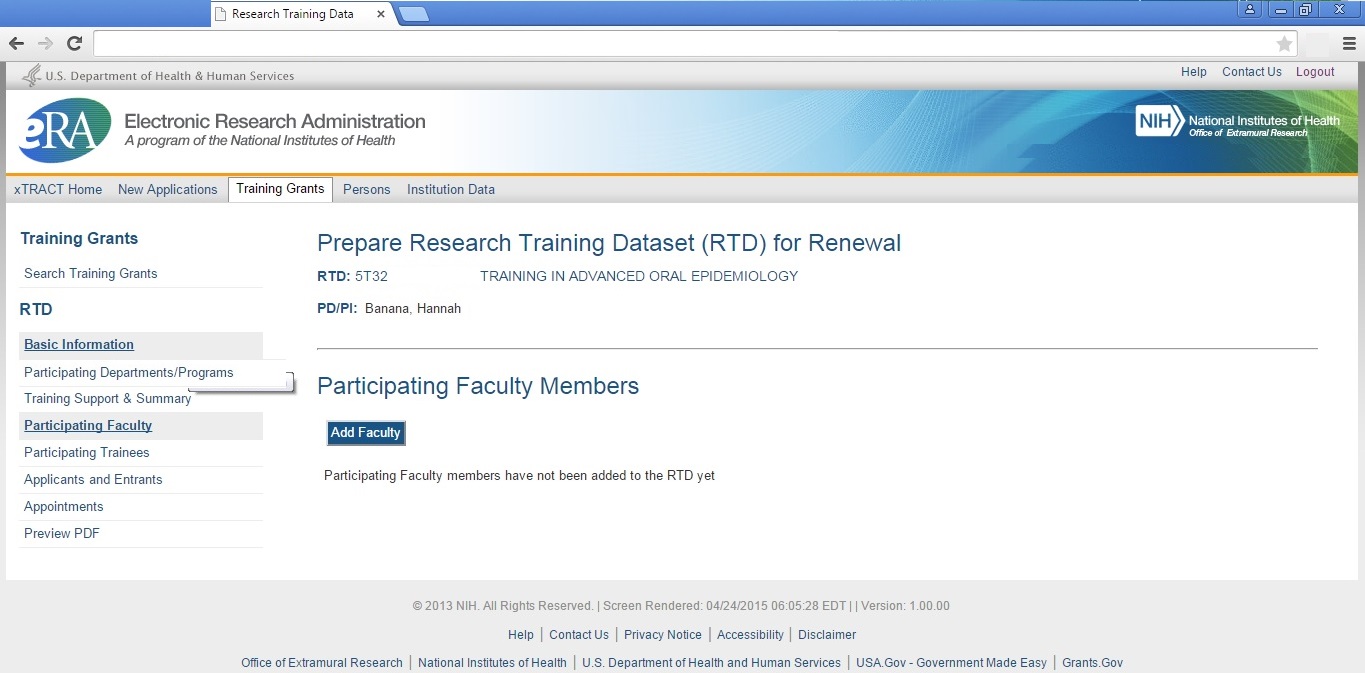Open a new browser tab
Image resolution: width=1365 pixels, height=673 pixels.
click(x=414, y=14)
